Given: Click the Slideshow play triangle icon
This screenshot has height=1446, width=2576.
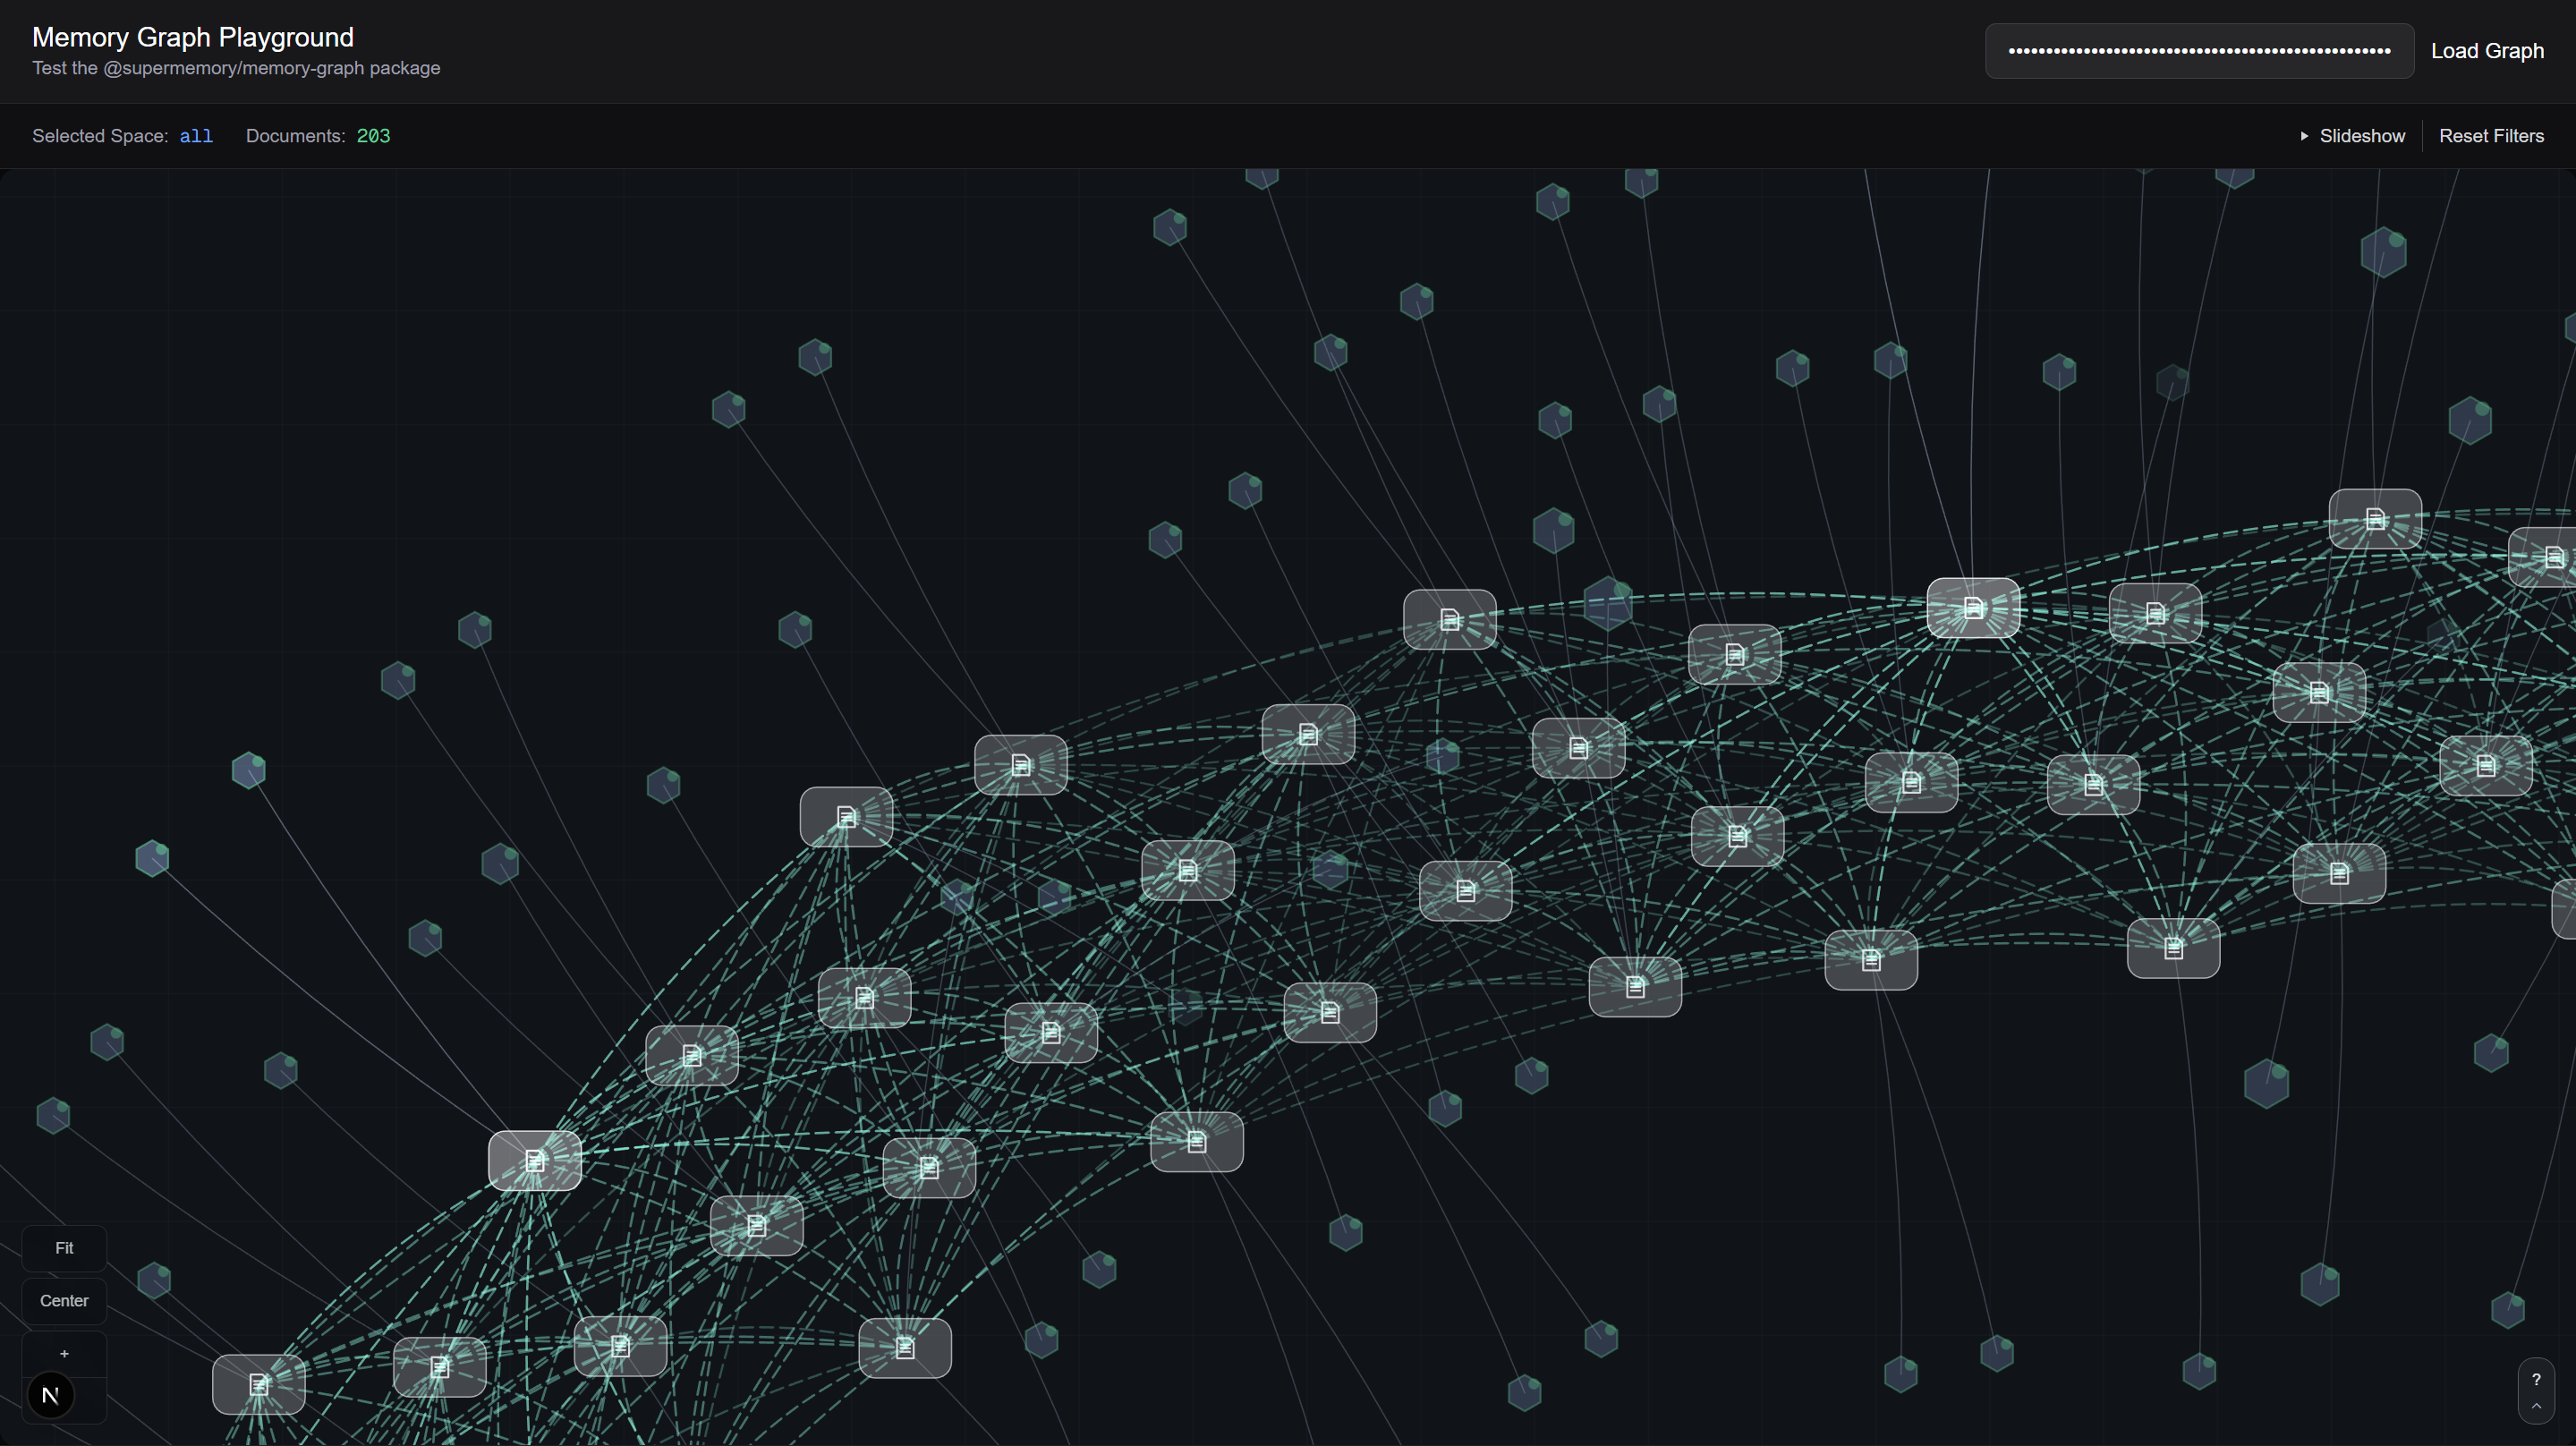Looking at the screenshot, I should [x=2304, y=136].
